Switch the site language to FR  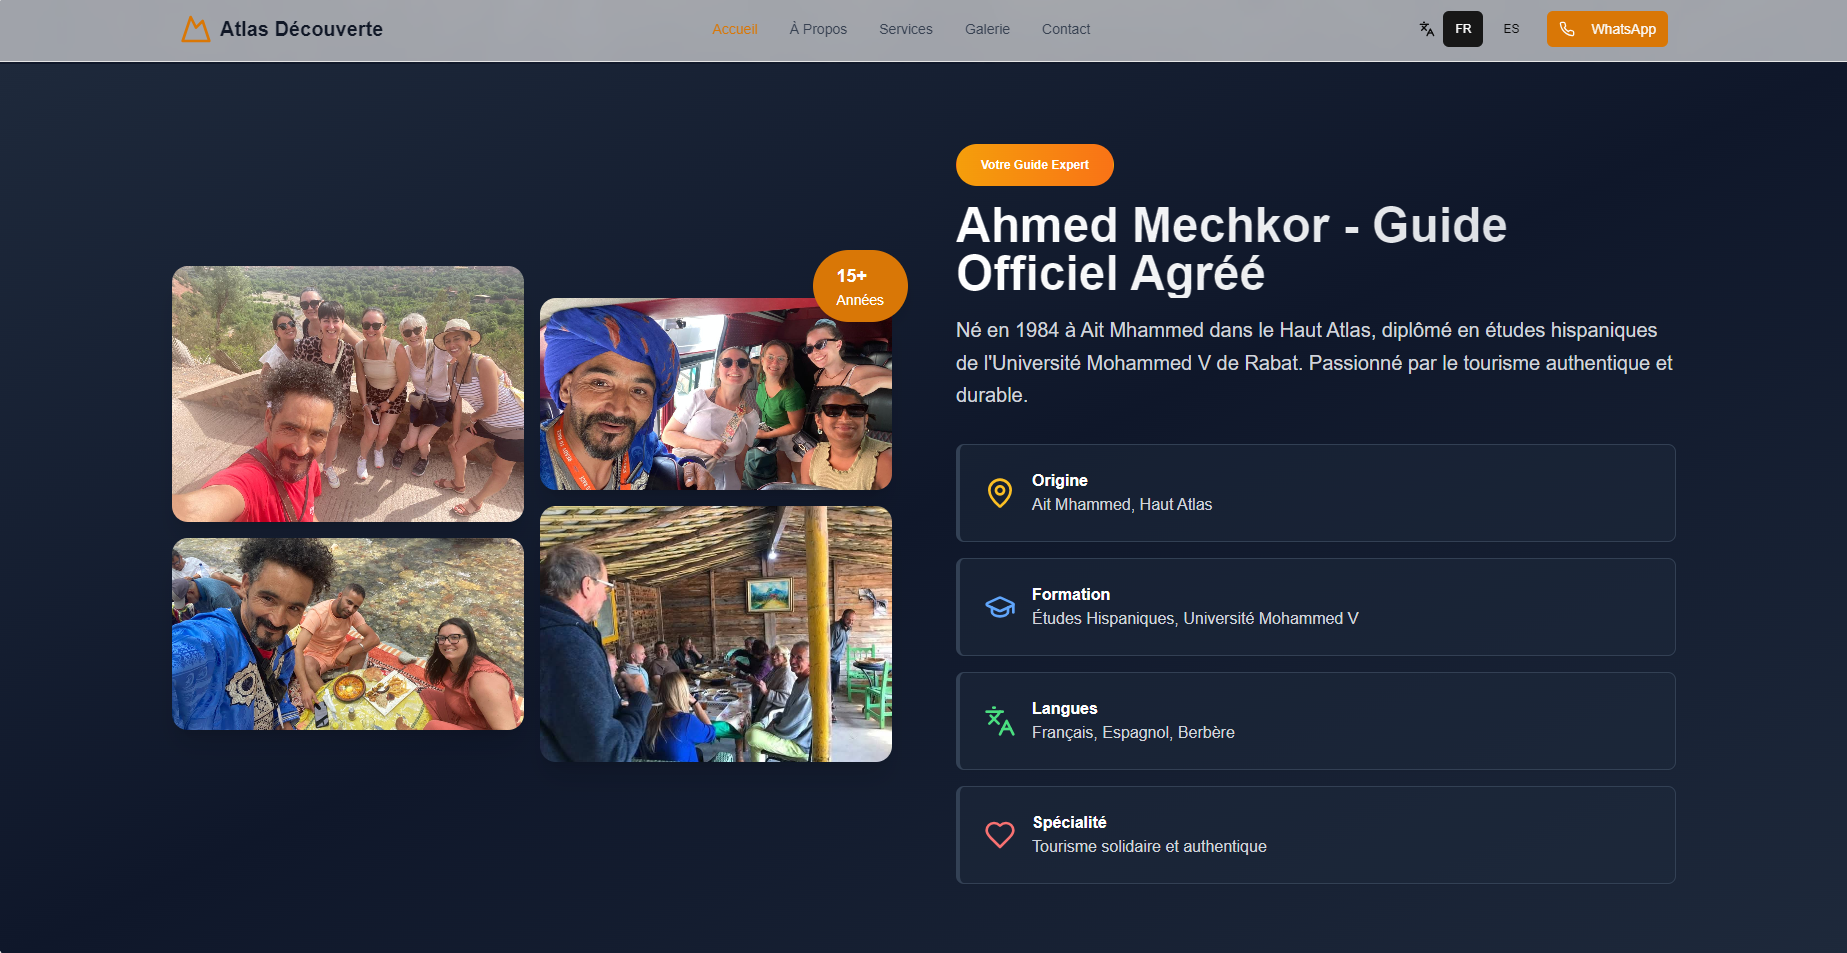[1462, 29]
